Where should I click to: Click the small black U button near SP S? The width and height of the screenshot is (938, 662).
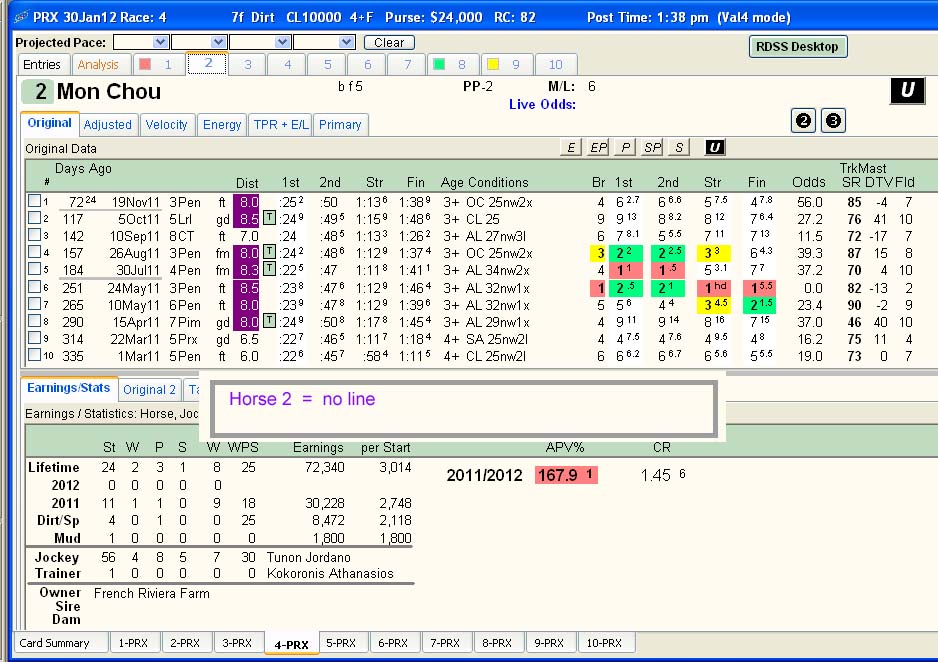(714, 147)
